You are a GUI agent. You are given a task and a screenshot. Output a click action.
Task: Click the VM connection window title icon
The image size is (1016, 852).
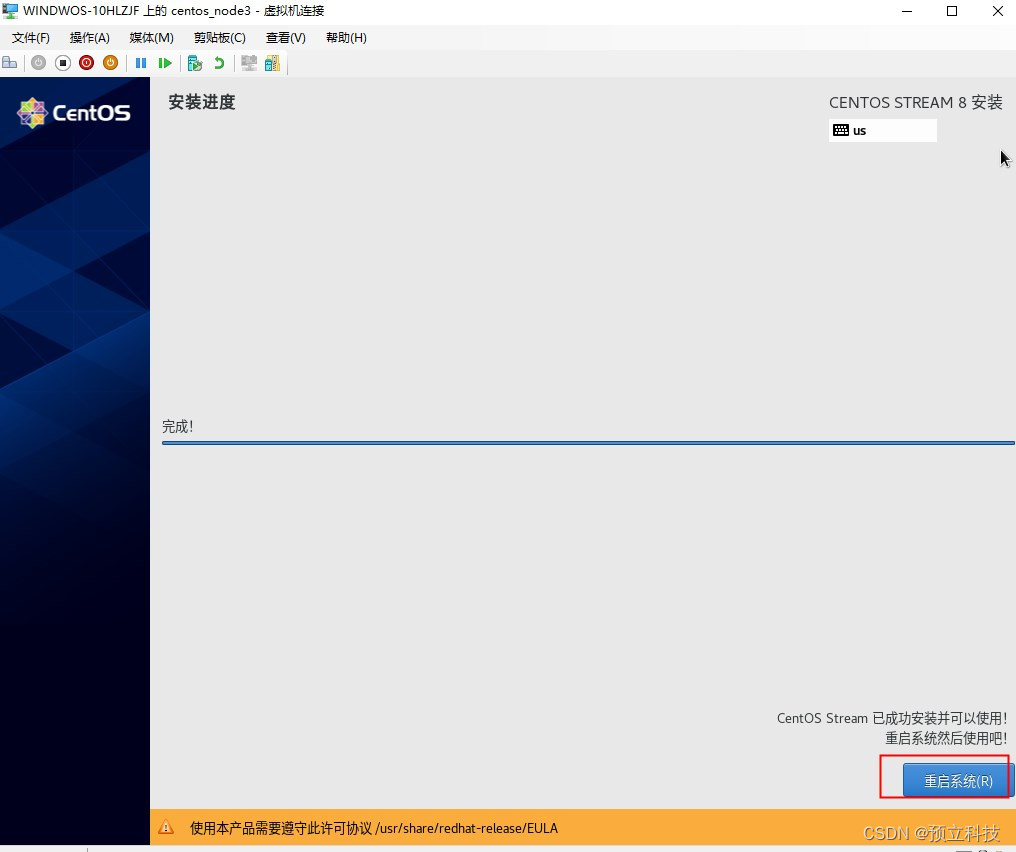click(x=10, y=11)
